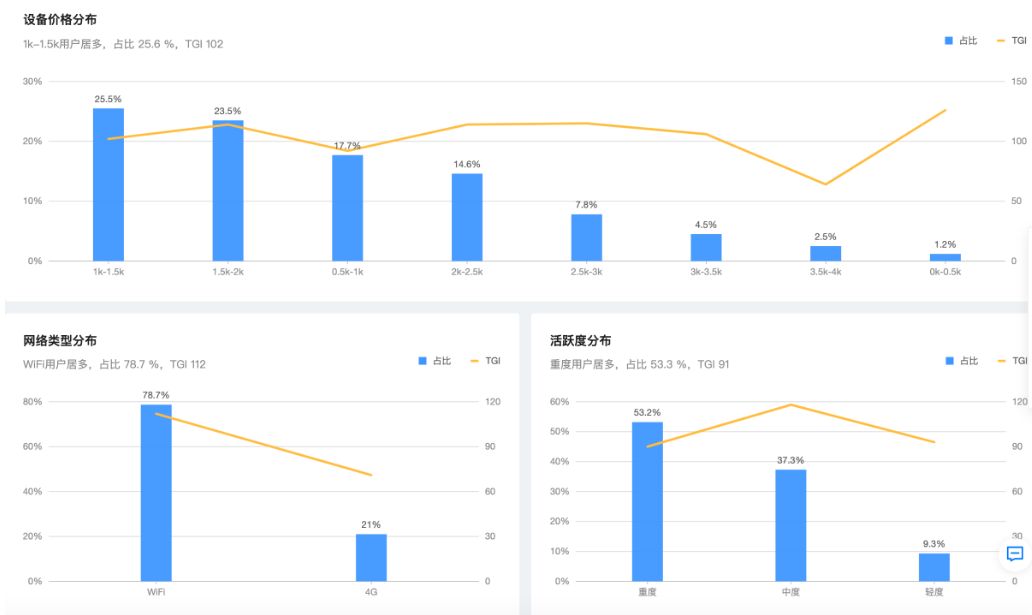Click the TGI legend marker in 网络类型分布 chart

point(475,360)
